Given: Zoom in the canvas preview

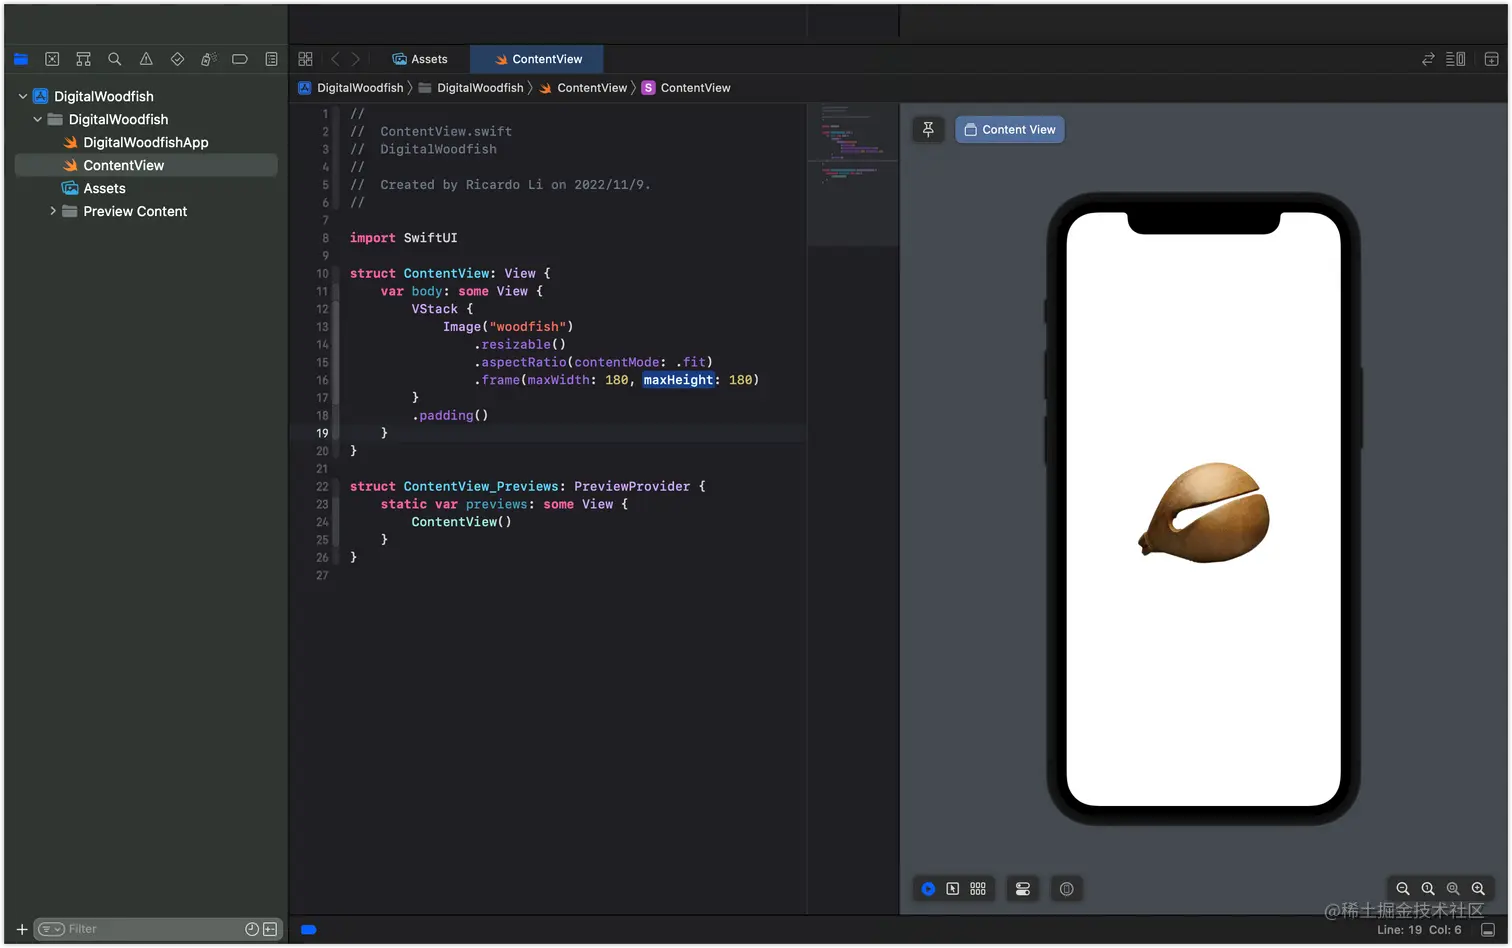Looking at the screenshot, I should tap(1478, 889).
